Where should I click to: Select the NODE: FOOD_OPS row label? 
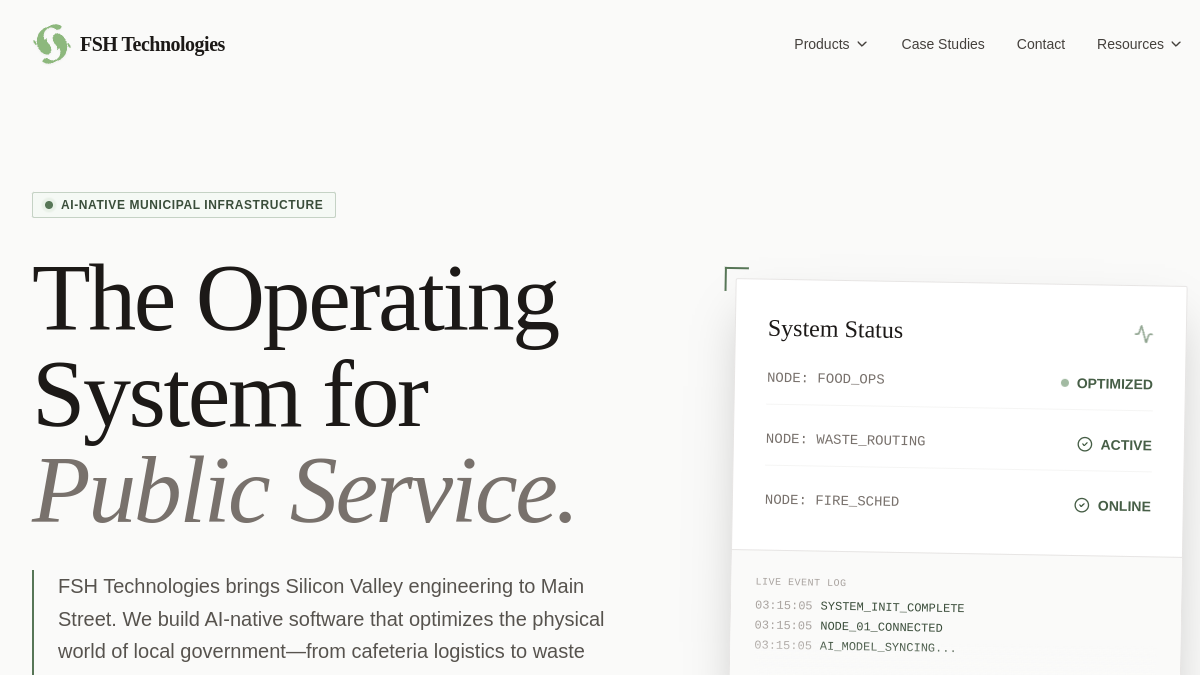point(826,379)
